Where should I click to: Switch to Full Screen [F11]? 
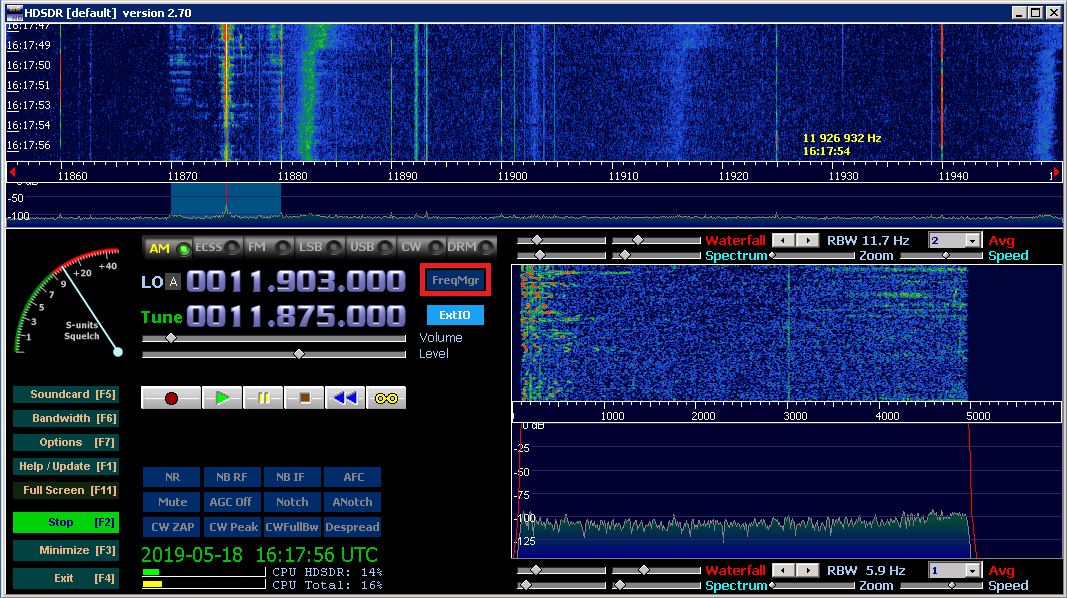(66, 490)
